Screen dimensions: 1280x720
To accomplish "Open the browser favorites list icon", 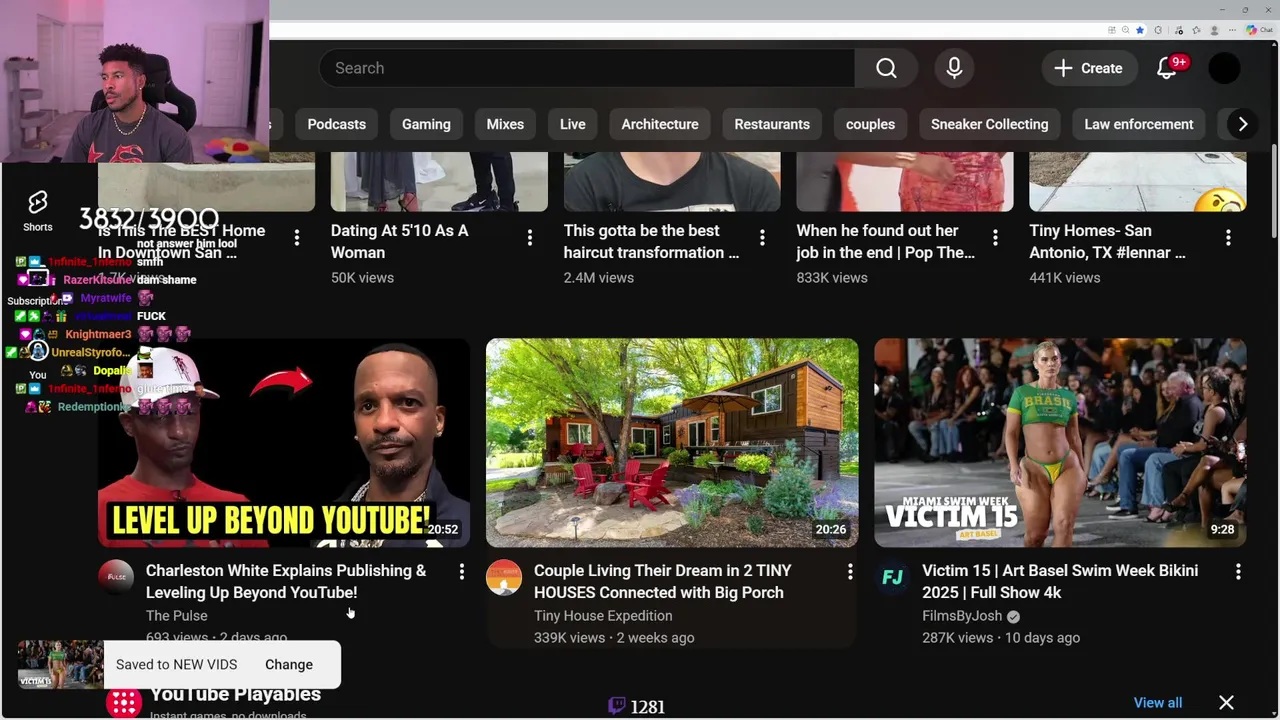I will tap(1196, 30).
